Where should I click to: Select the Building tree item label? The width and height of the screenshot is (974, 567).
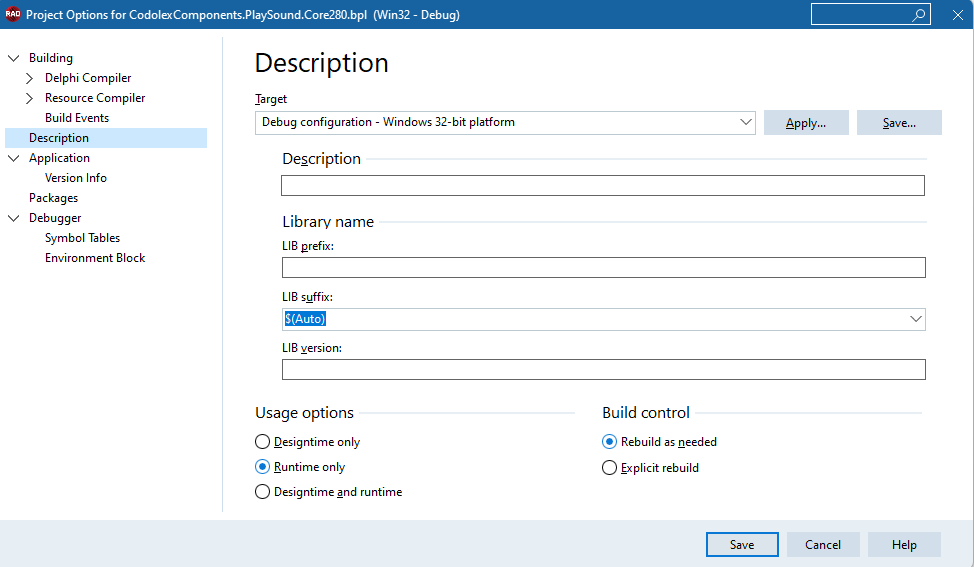tap(51, 58)
